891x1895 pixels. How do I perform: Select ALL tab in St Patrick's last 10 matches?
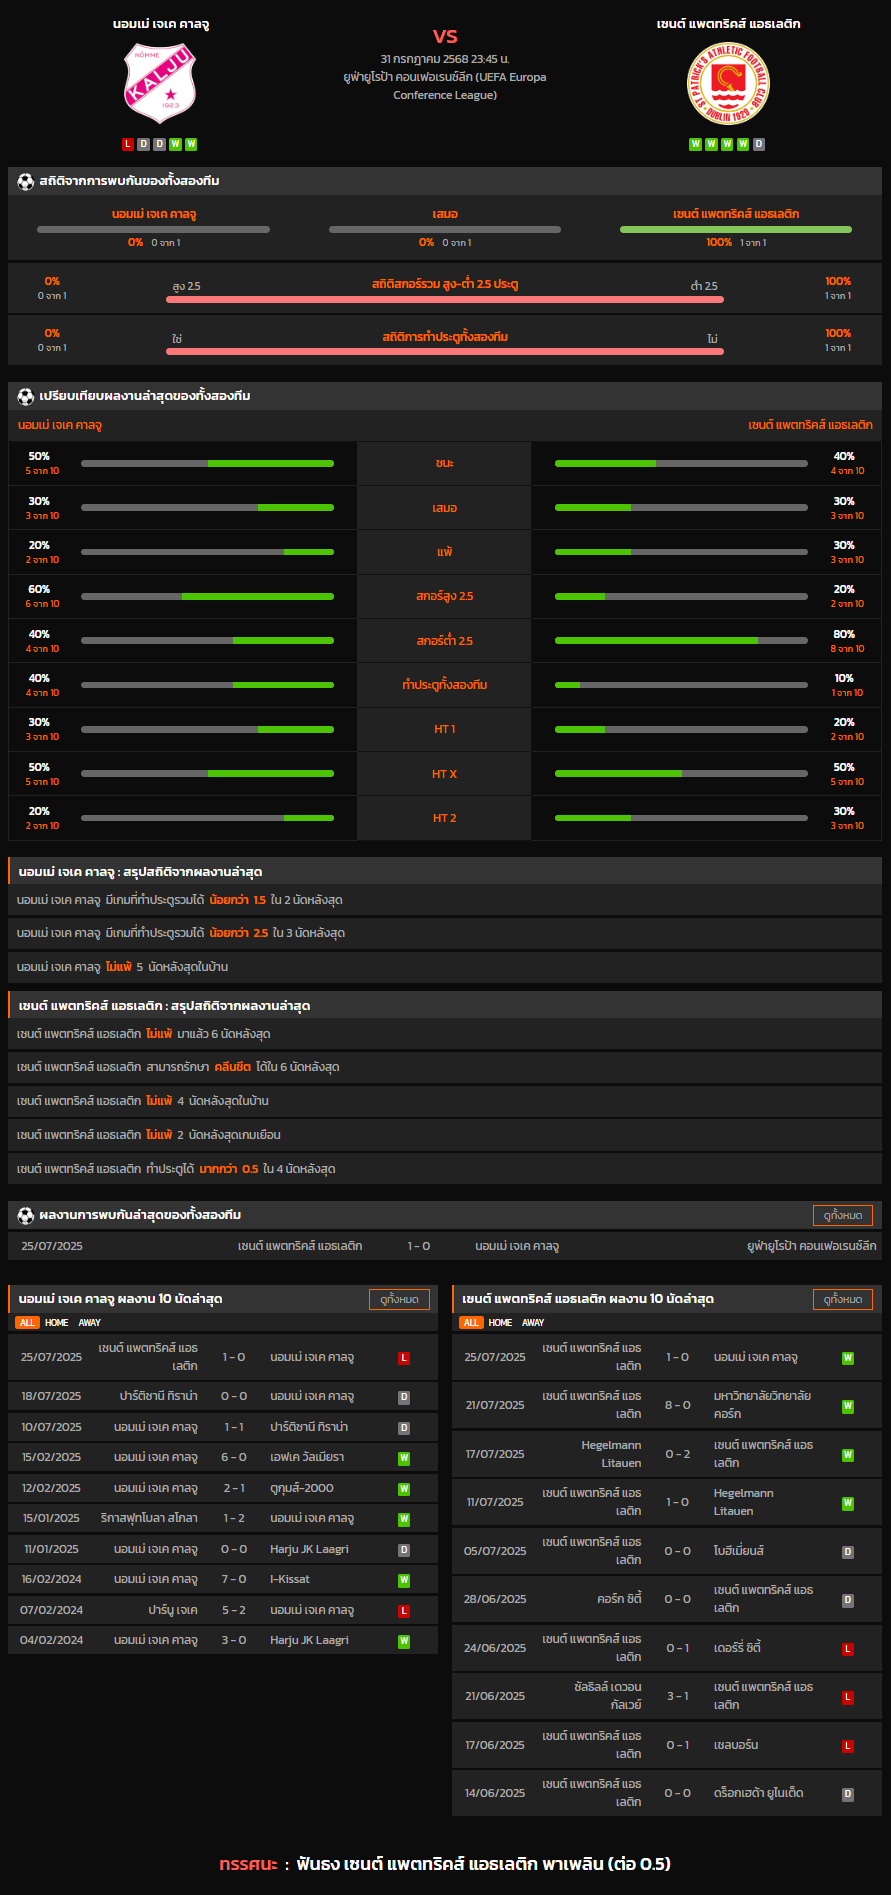(x=471, y=1322)
